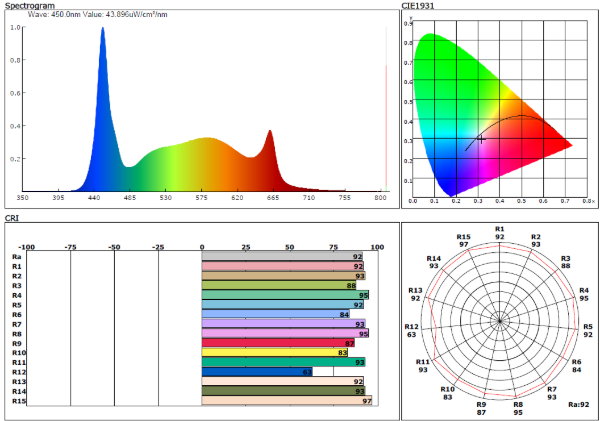Click the CRI panel title
The image size is (600, 421).
click(12, 217)
